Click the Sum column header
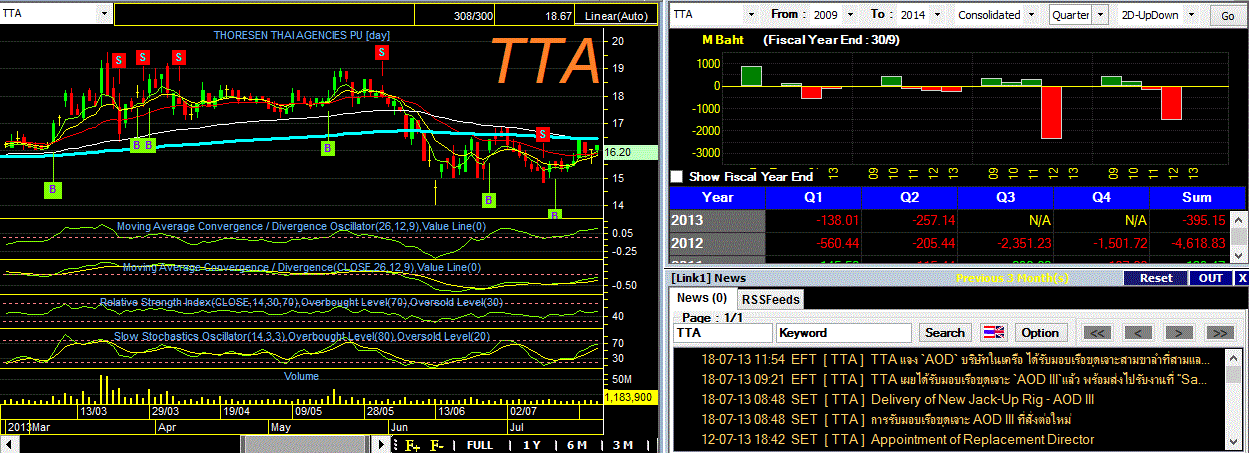Screen dimensions: 1254x453 1196,198
